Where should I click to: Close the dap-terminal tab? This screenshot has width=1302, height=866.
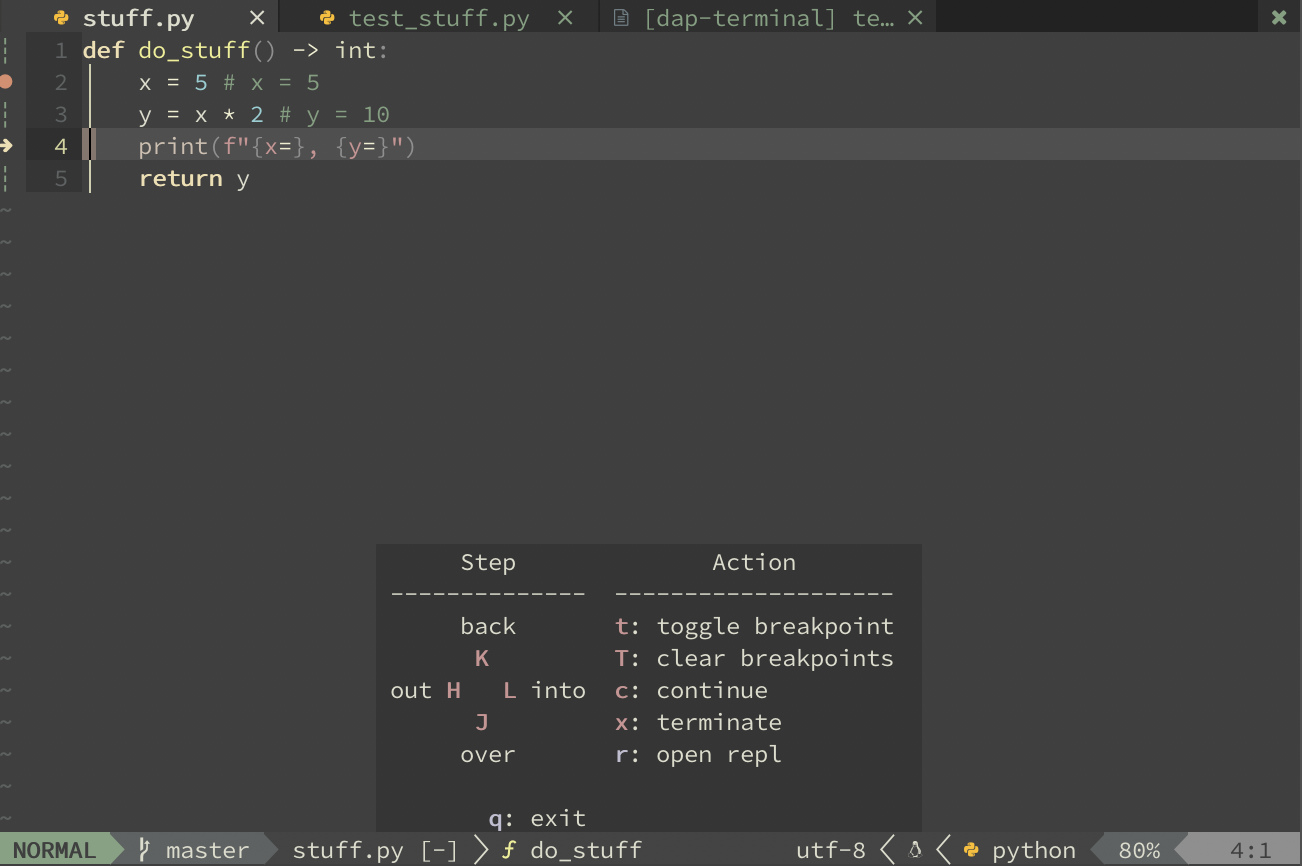pyautogui.click(x=916, y=18)
